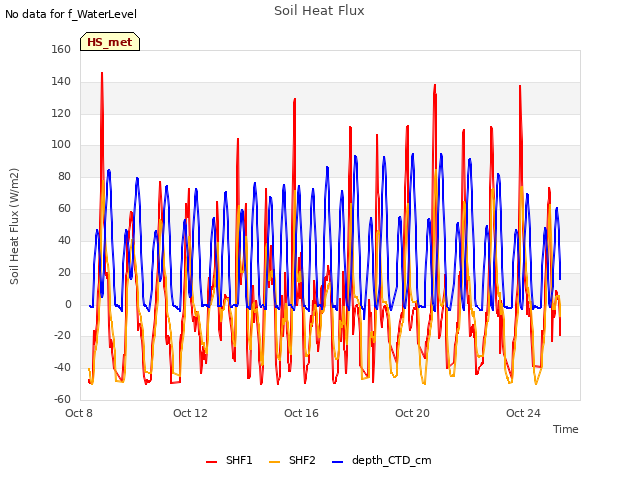The width and height of the screenshot is (640, 480).
Task: Click the Oct 12 x-axis tick label
Action: (x=190, y=413)
